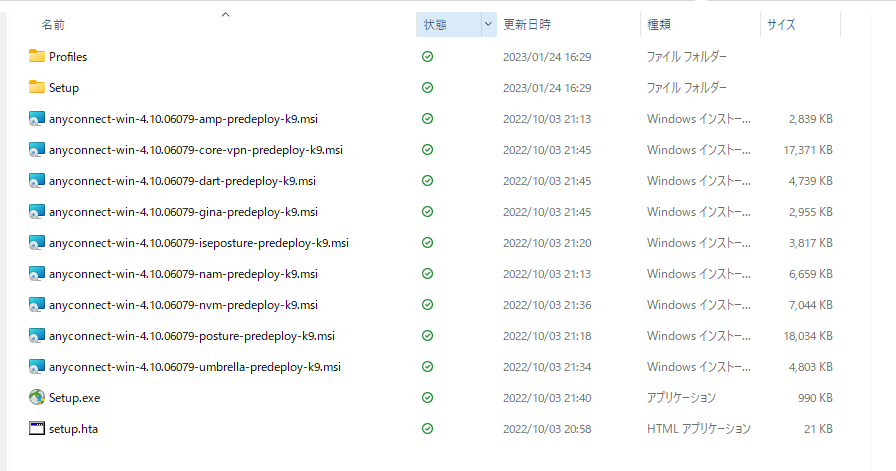
Task: Click the 2,955 KB size value
Action: click(x=810, y=211)
